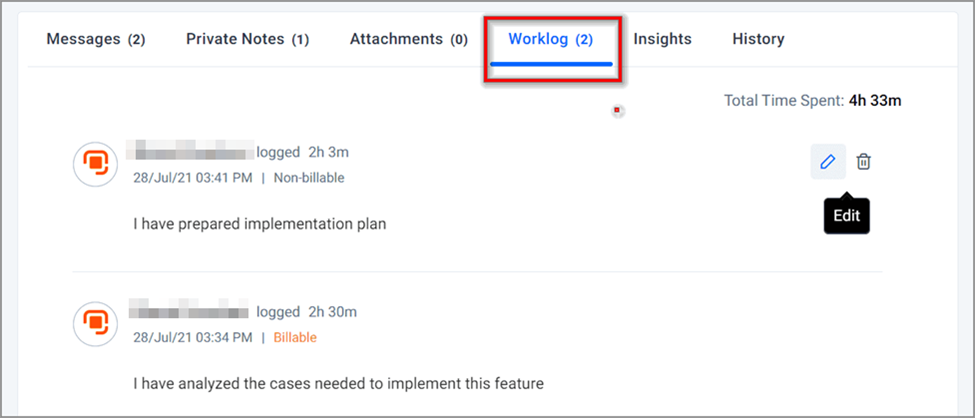Click the avatar icon of first worklog entry
This screenshot has height=418, width=975.
pyautogui.click(x=95, y=164)
